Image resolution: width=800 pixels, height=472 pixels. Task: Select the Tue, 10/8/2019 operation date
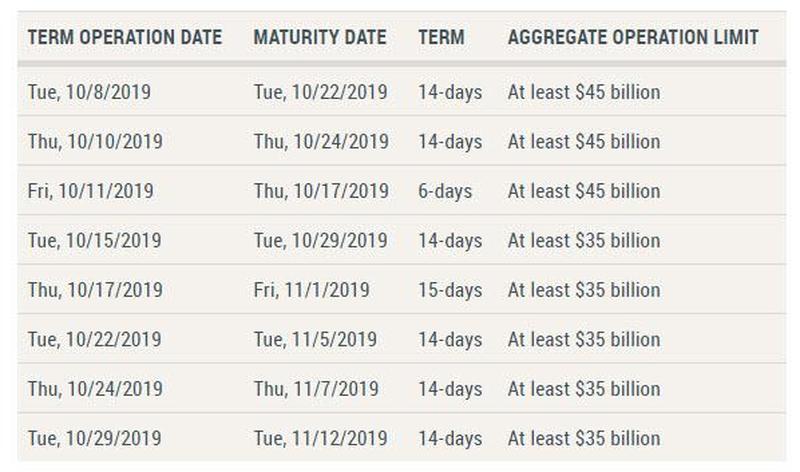[89, 92]
